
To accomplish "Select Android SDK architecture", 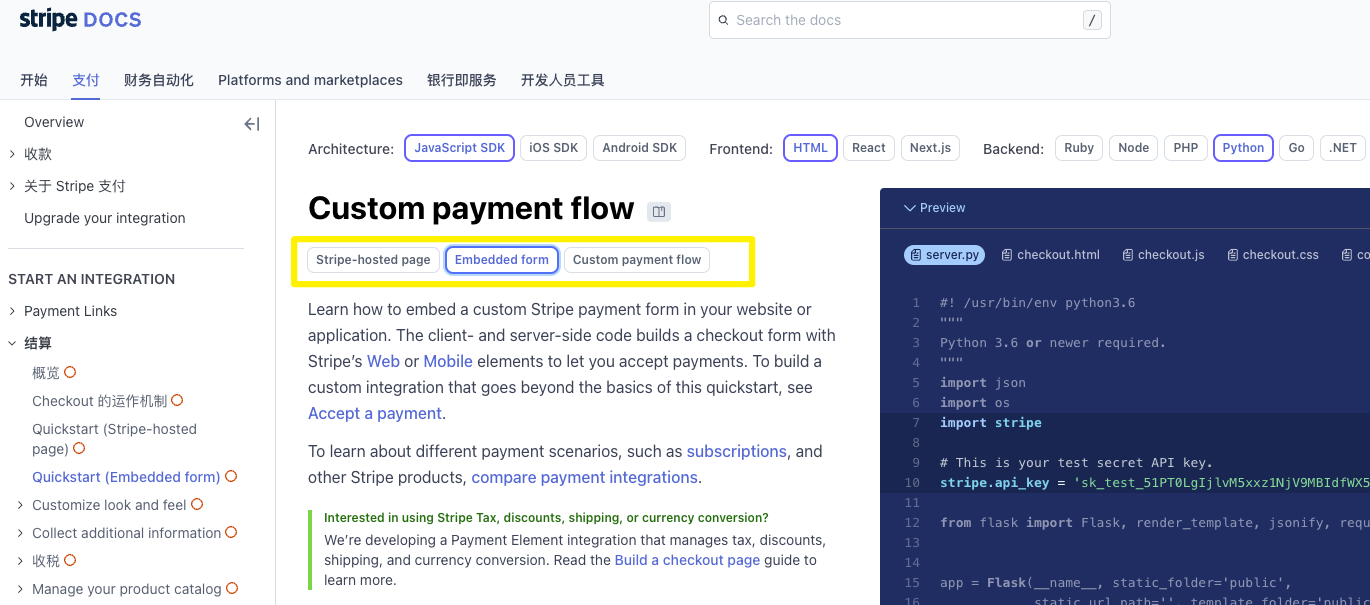I will (640, 148).
